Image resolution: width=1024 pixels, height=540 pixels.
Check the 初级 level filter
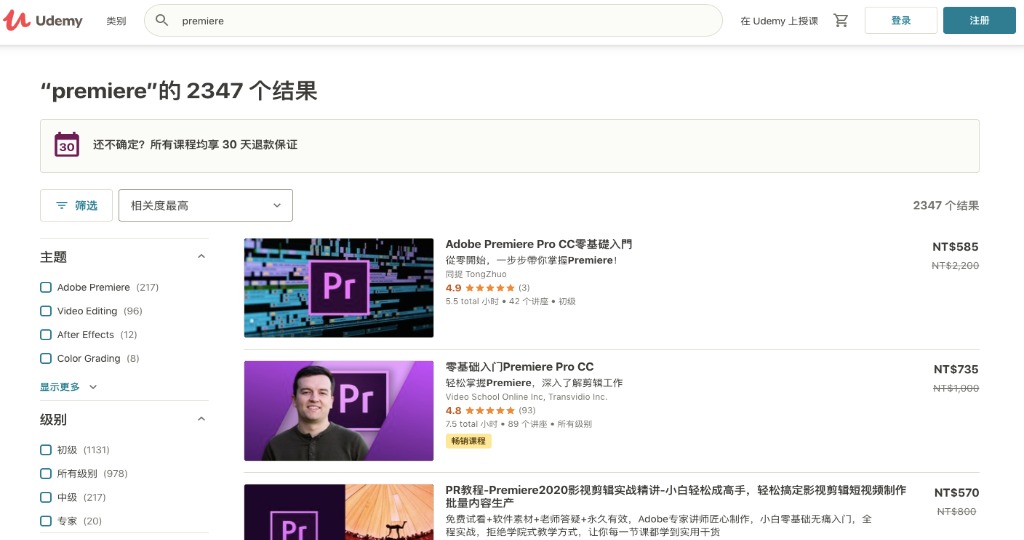coord(46,450)
